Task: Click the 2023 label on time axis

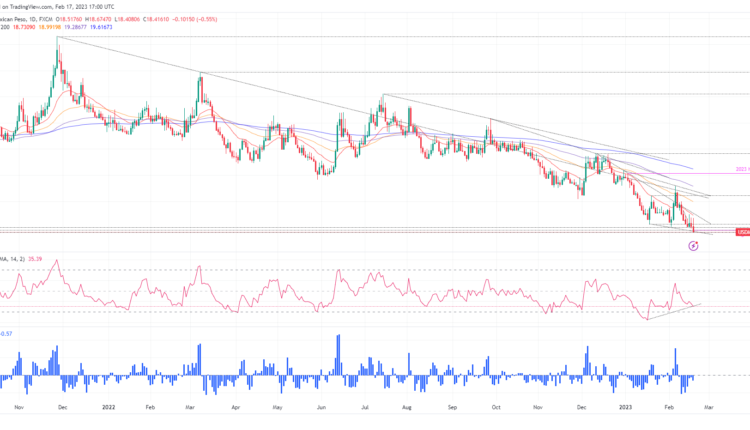Action: (622, 409)
